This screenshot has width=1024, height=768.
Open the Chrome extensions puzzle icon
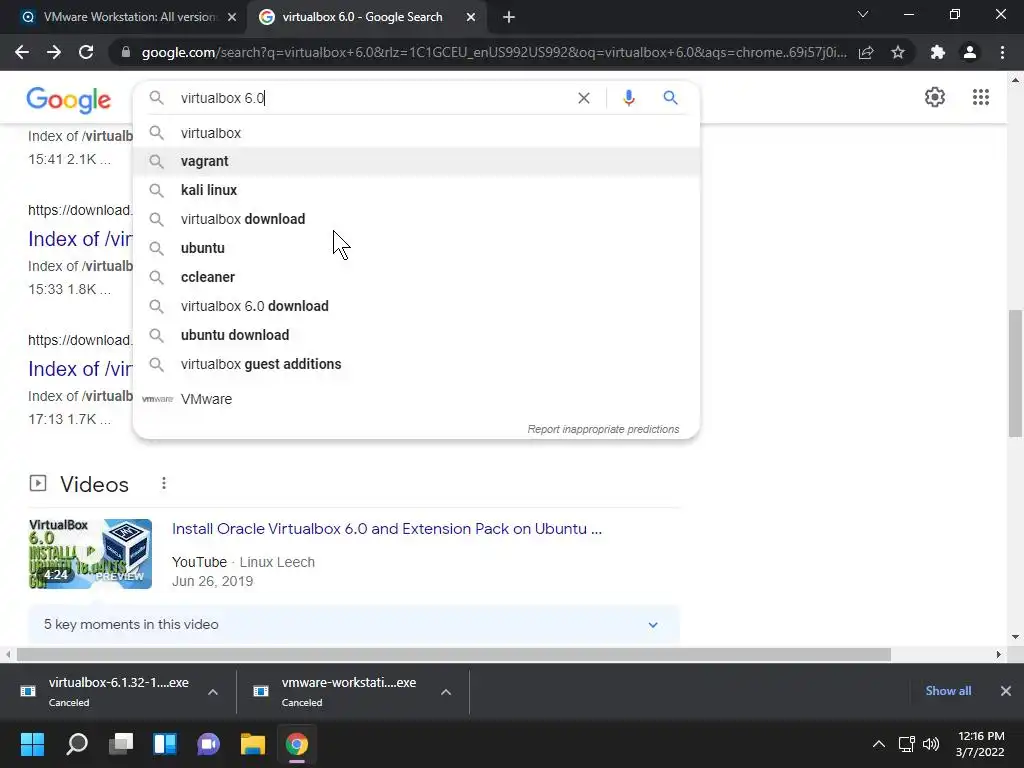click(938, 52)
